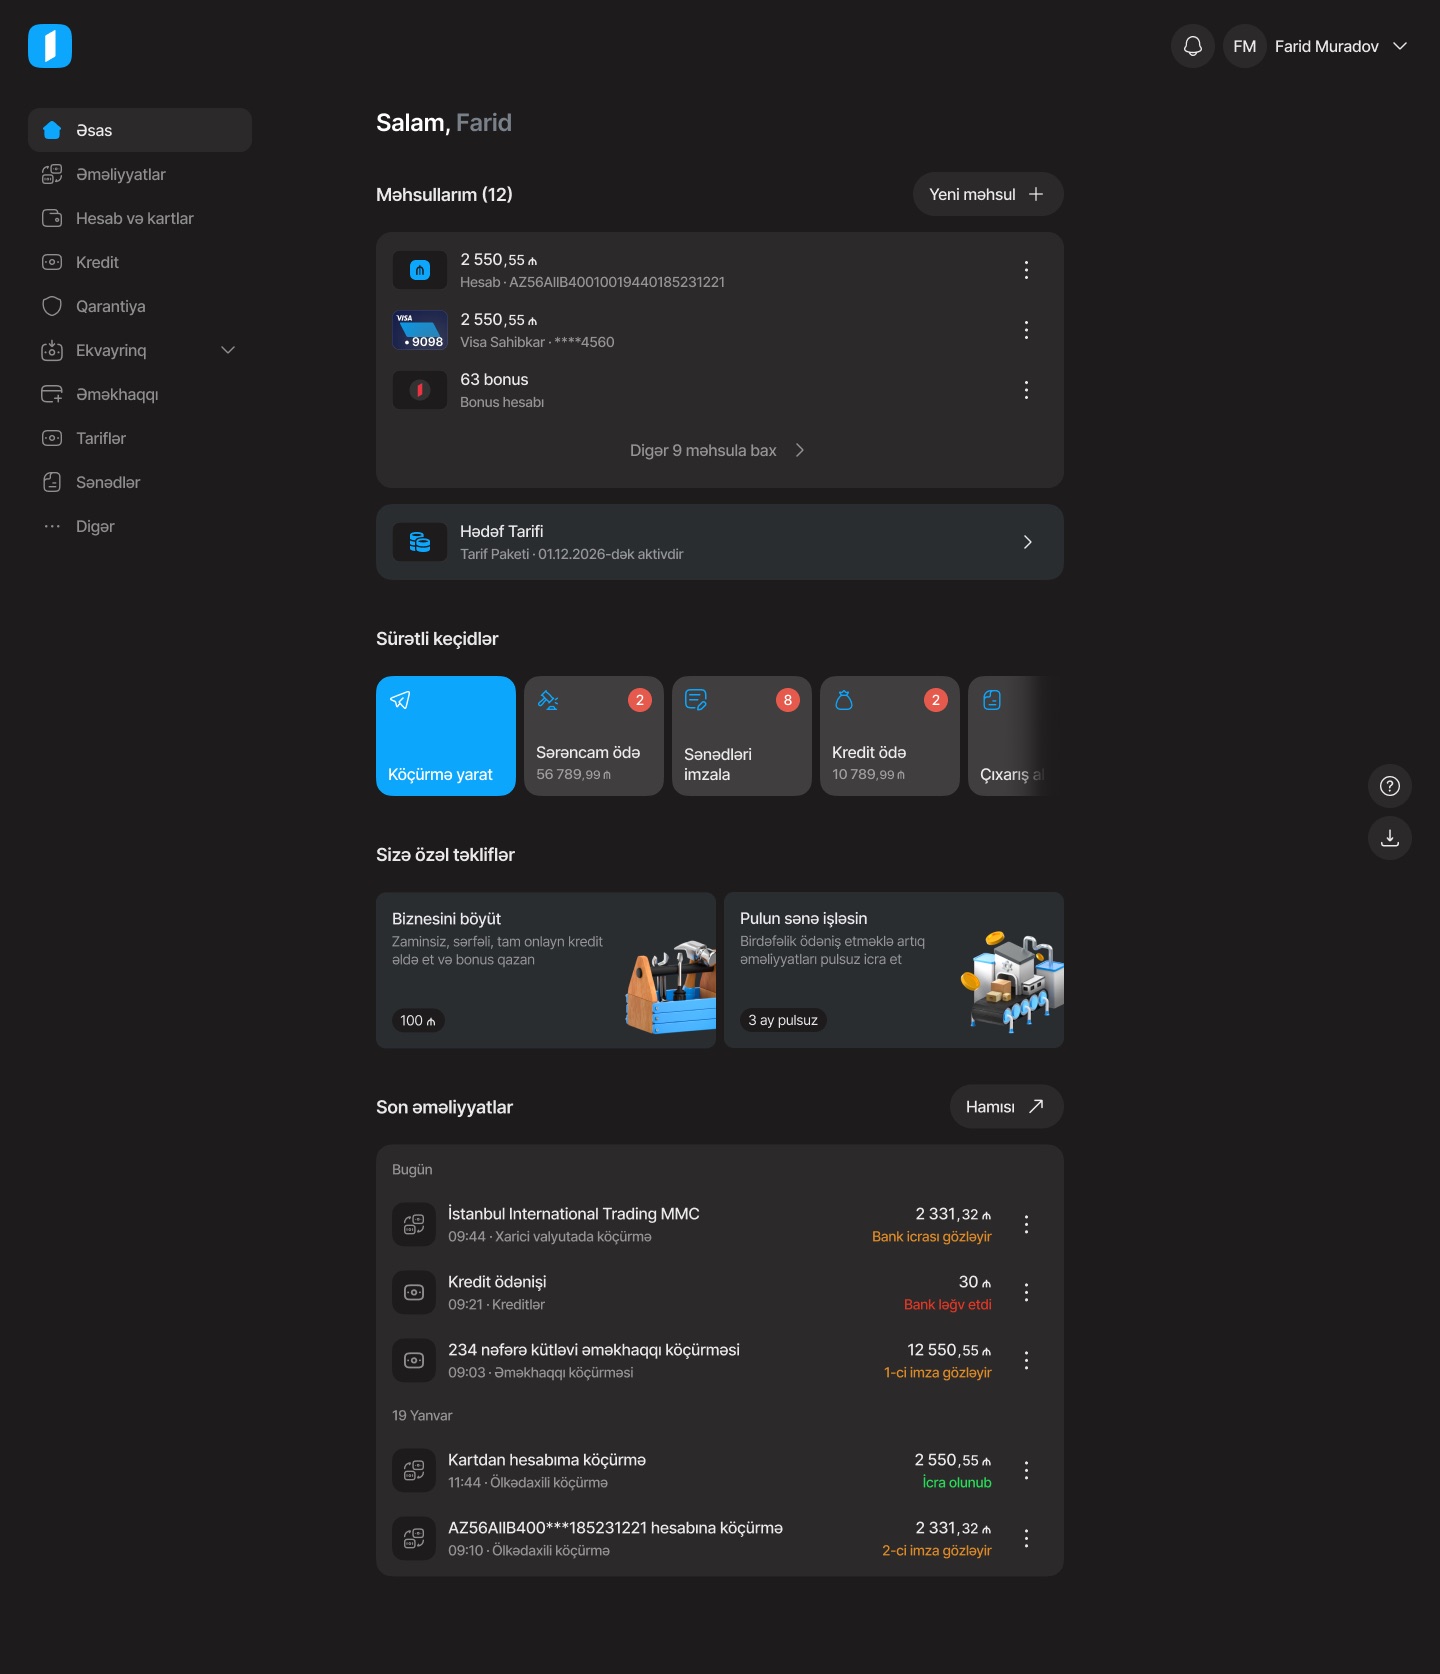1440x1674 pixels.
Task: Open options menu for Bonus hesabı
Action: tap(1026, 390)
